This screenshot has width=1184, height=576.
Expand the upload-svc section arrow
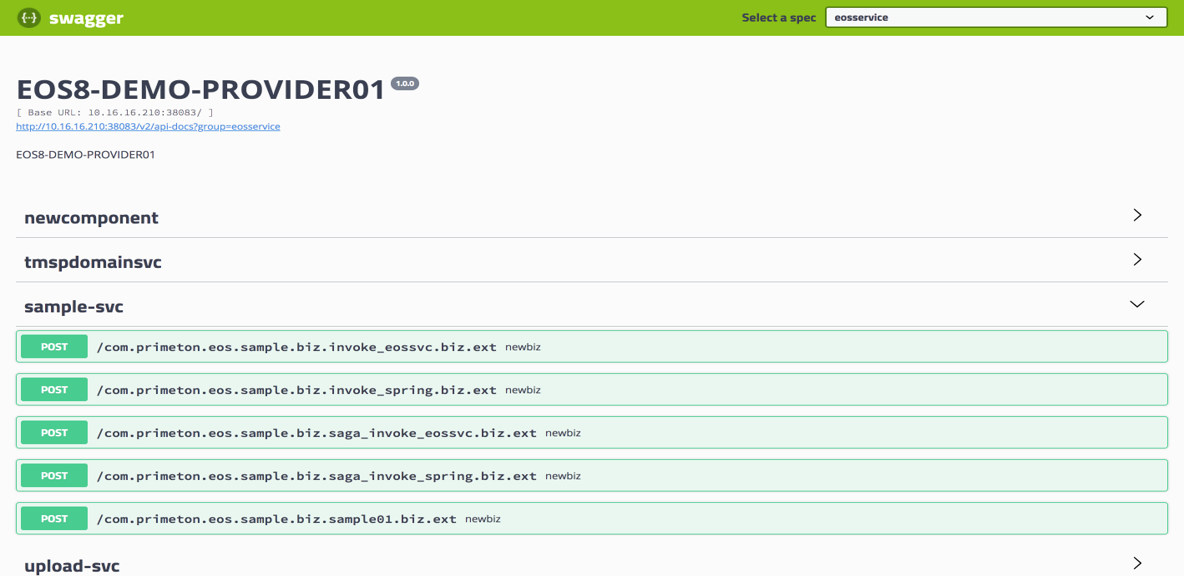(1137, 564)
